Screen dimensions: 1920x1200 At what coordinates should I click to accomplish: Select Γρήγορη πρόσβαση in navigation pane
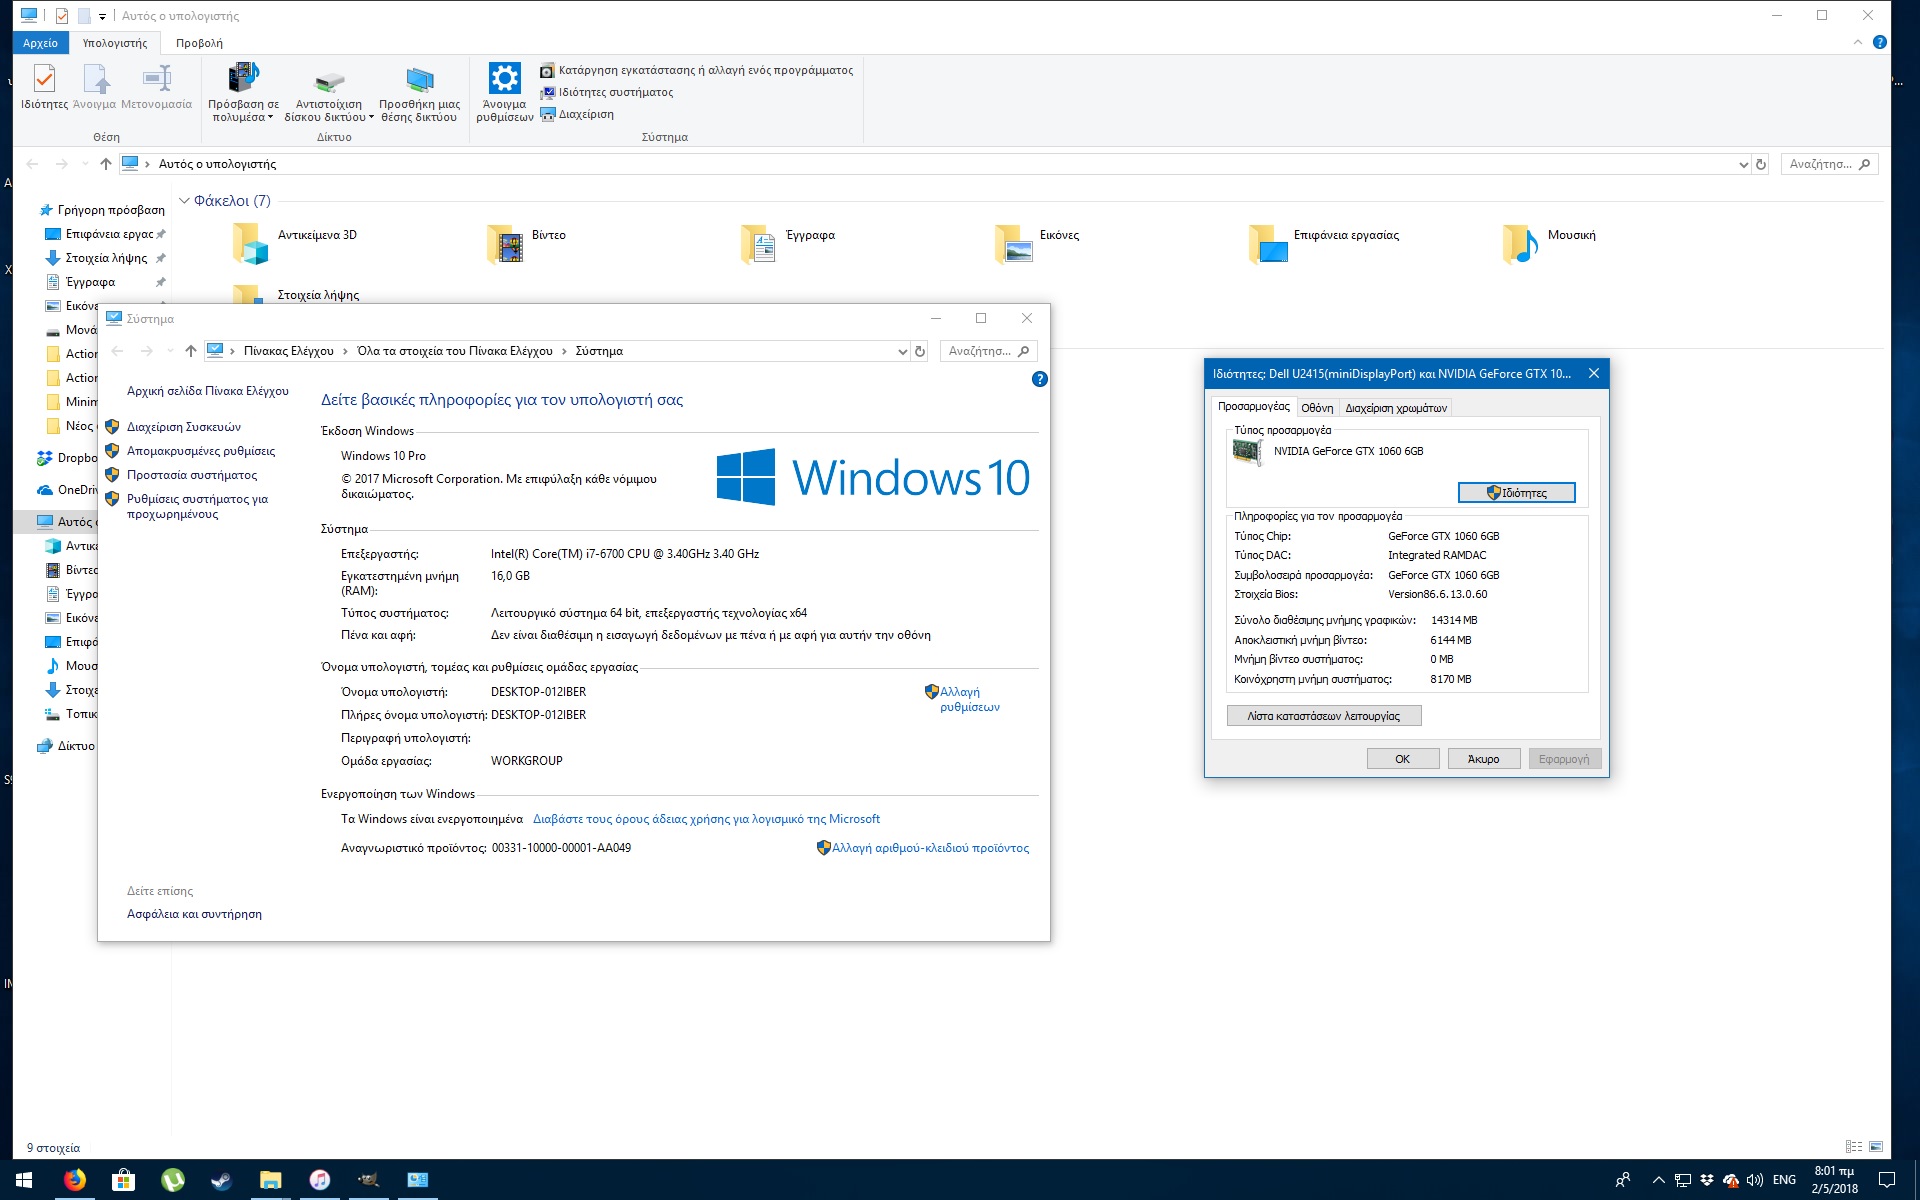pyautogui.click(x=110, y=210)
